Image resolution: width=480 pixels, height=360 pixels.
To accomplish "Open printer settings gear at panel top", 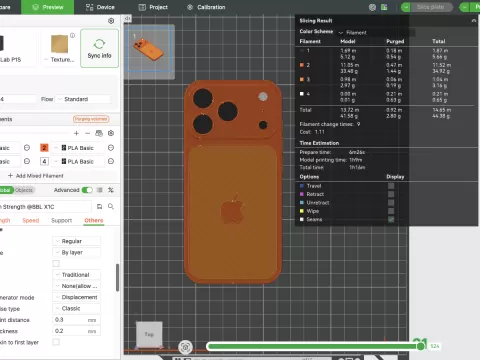I will click(x=111, y=21).
